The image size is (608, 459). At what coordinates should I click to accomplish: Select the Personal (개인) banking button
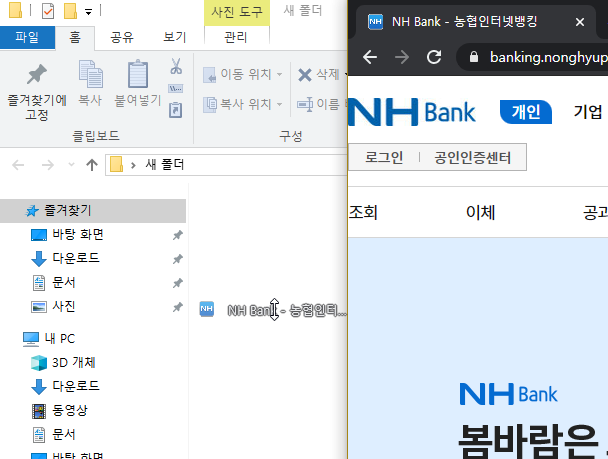(526, 112)
